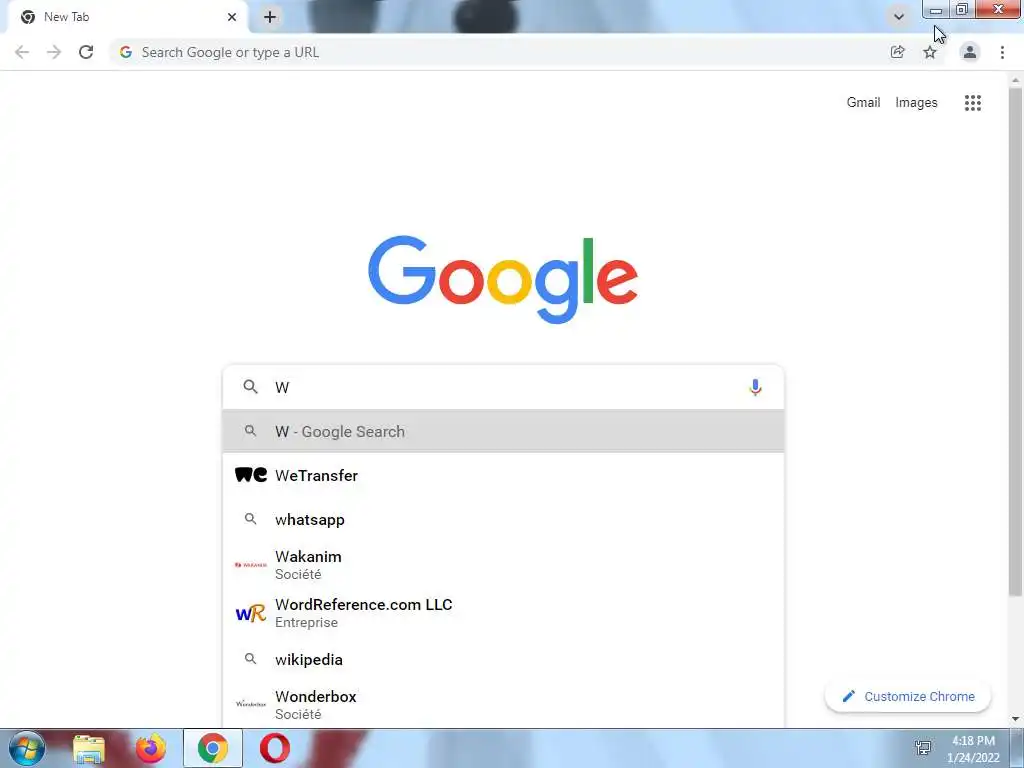Click the Google logo icon in the address bar
1024x768 pixels.
tap(126, 52)
